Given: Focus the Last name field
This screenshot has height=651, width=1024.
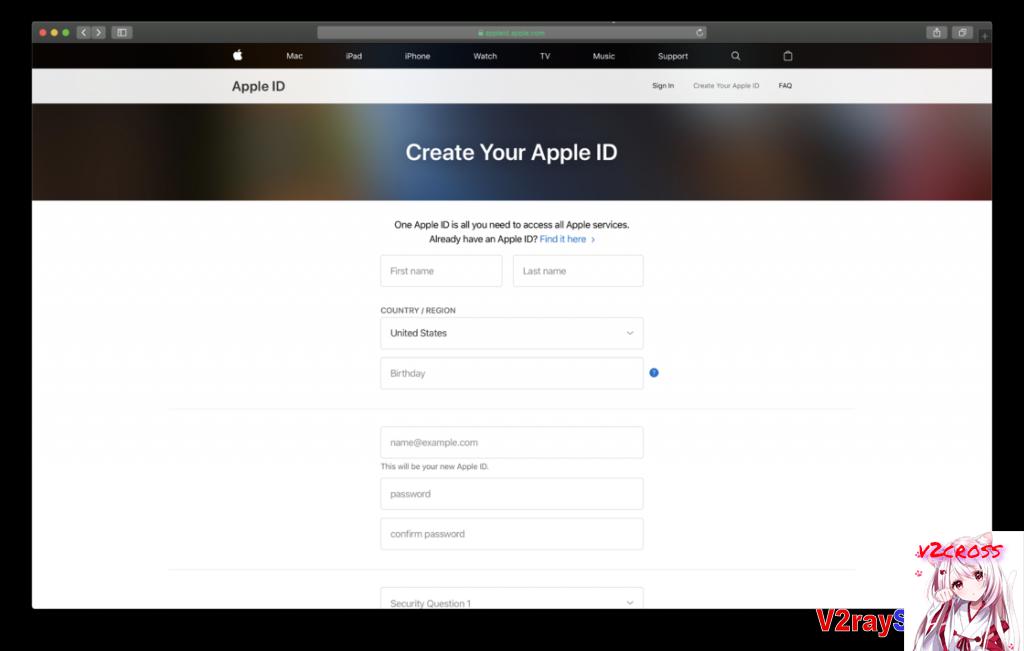Looking at the screenshot, I should click(578, 271).
